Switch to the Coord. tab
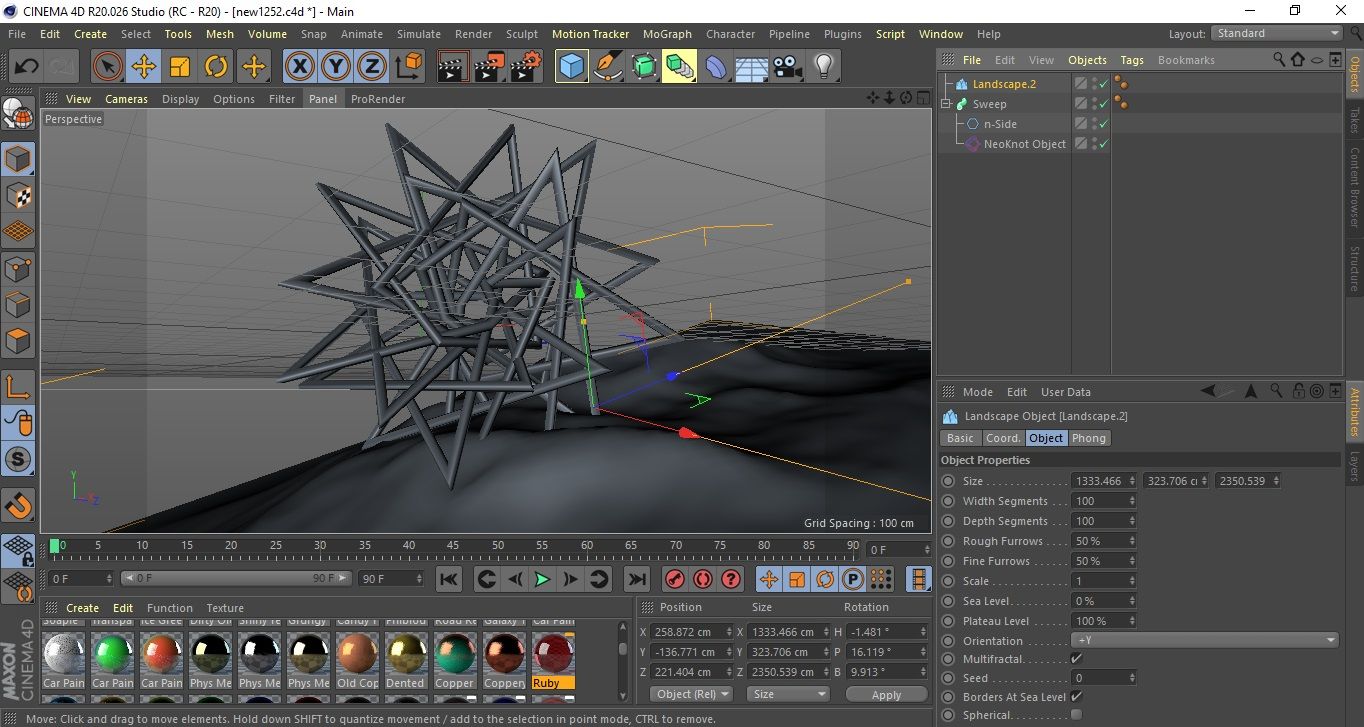Image resolution: width=1364 pixels, height=727 pixels. tap(1003, 438)
